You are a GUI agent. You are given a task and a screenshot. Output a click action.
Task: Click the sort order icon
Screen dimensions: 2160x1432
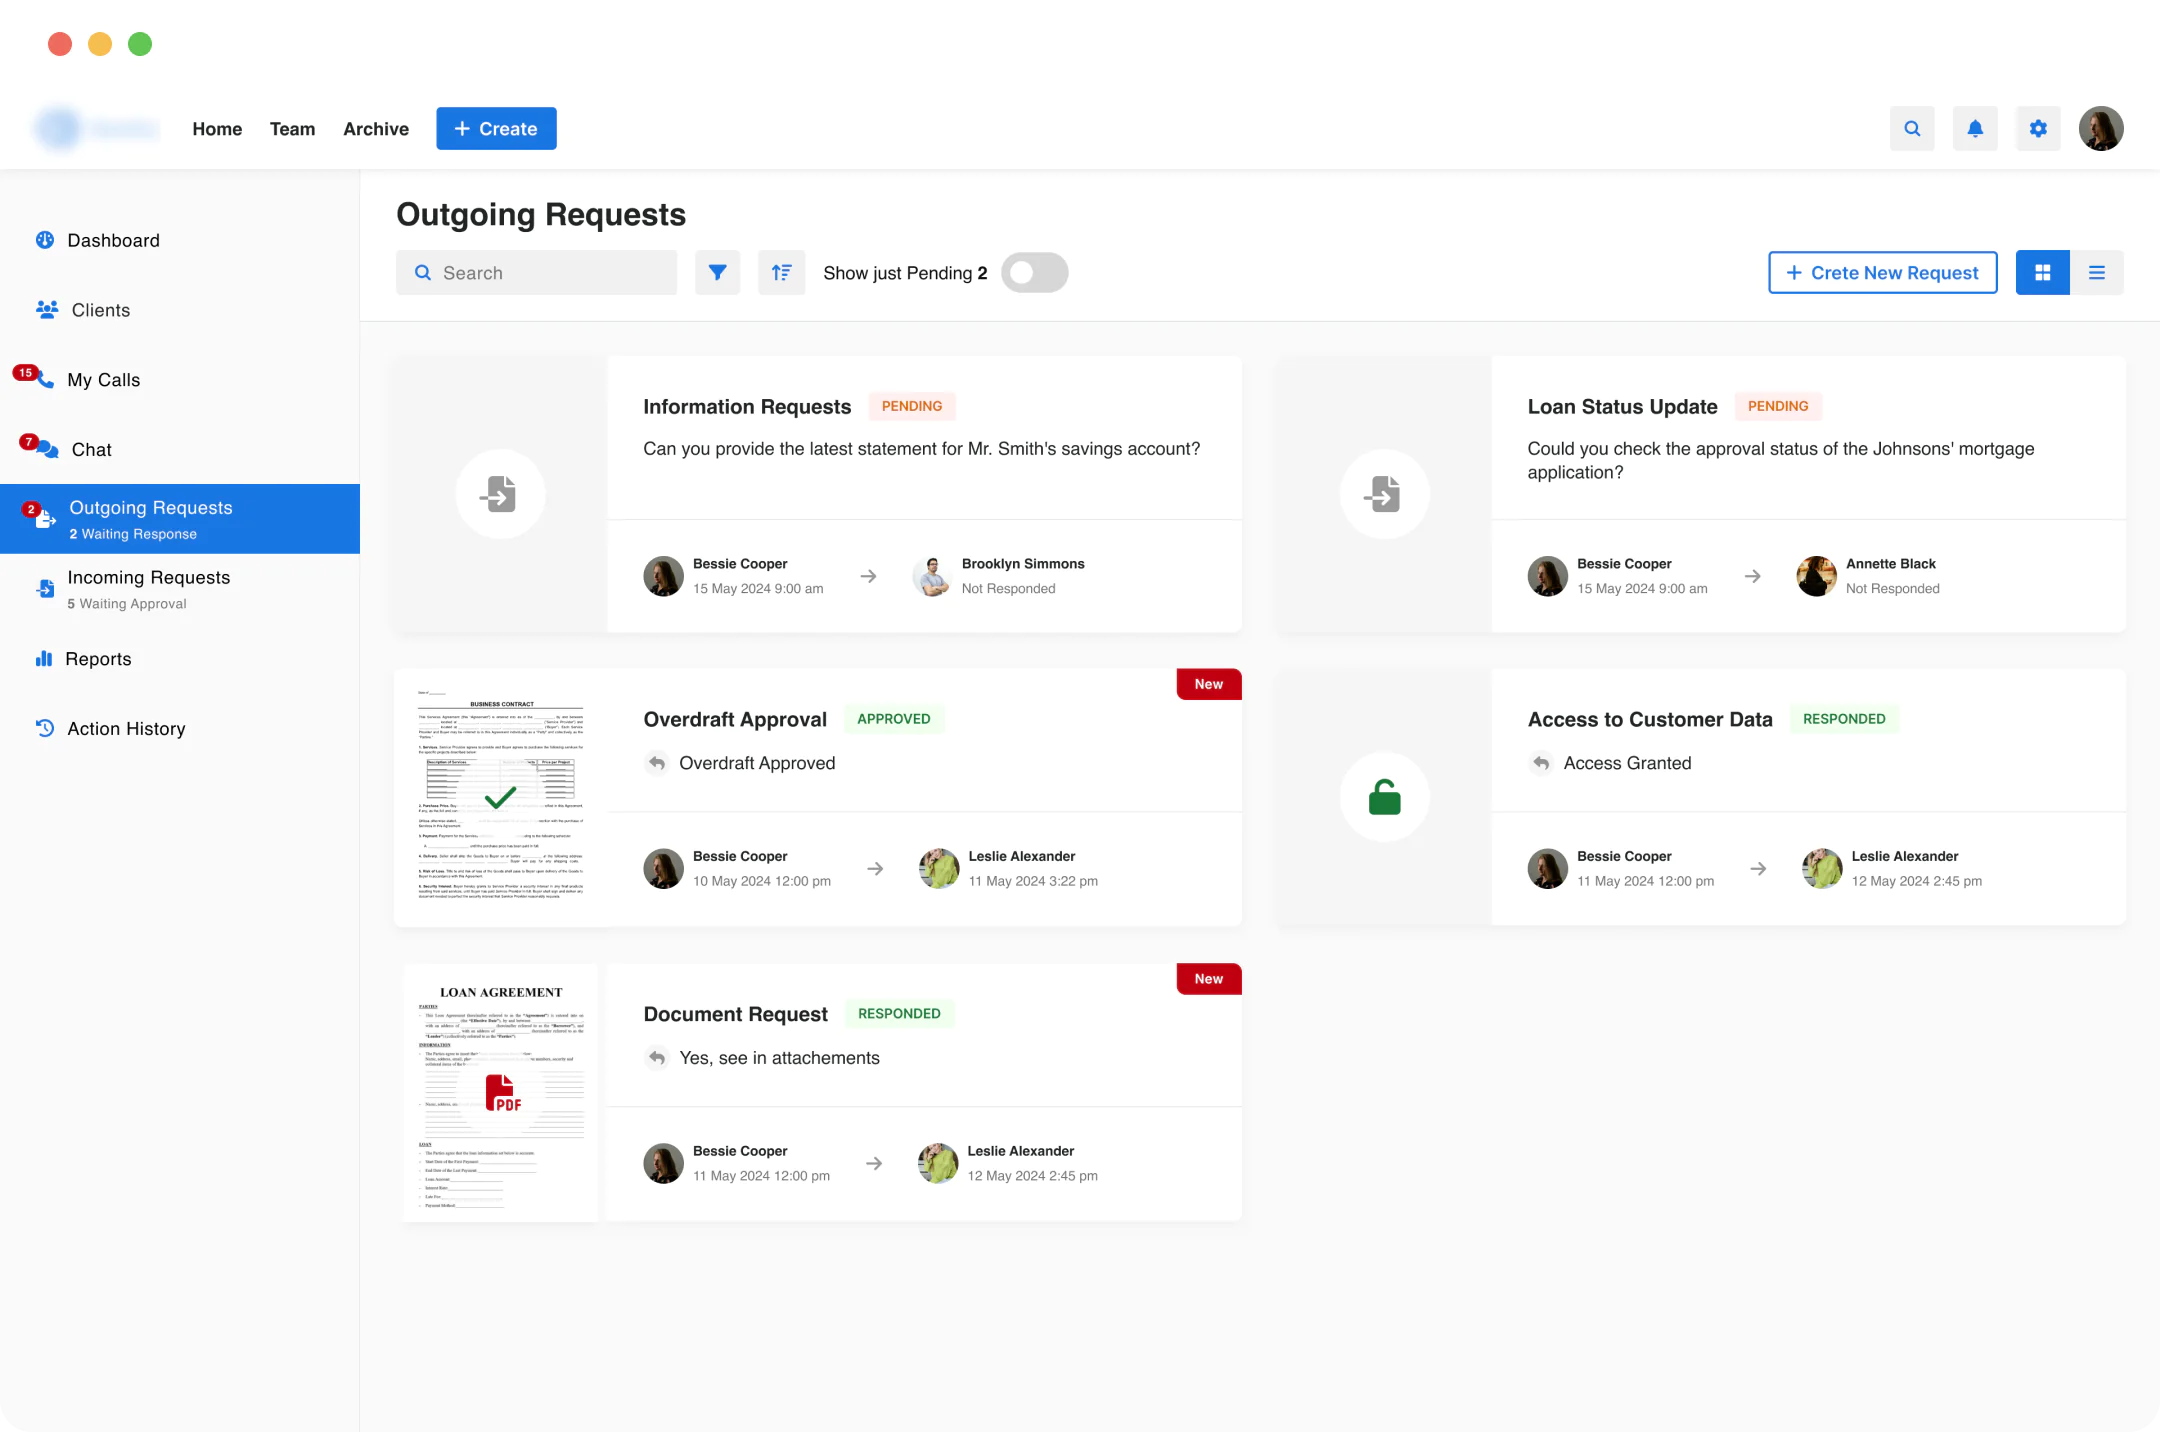point(781,273)
